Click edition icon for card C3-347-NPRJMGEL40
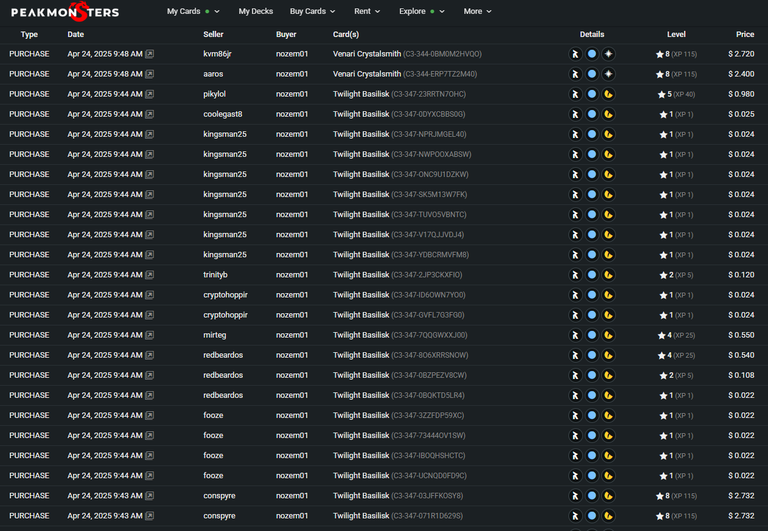 coord(576,134)
